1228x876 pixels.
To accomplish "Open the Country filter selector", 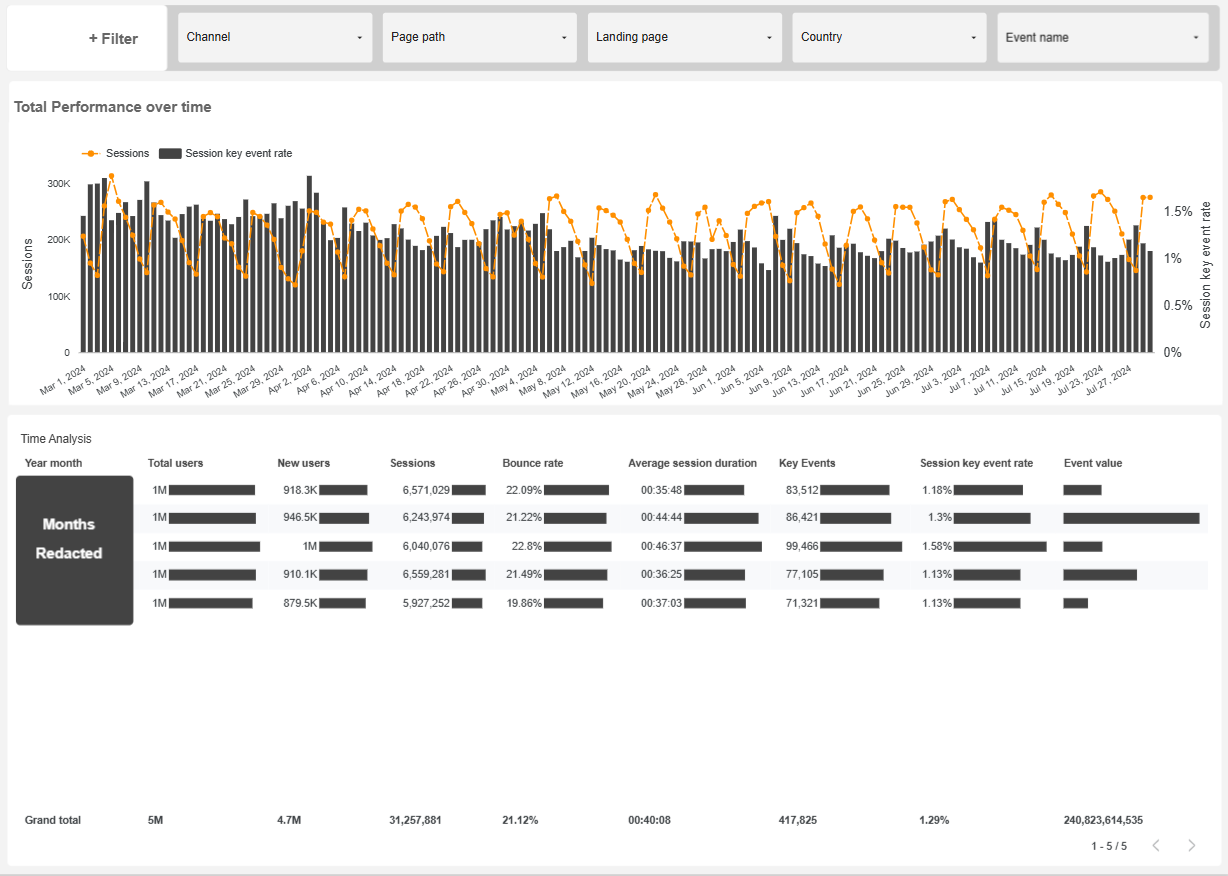I will tap(889, 37).
